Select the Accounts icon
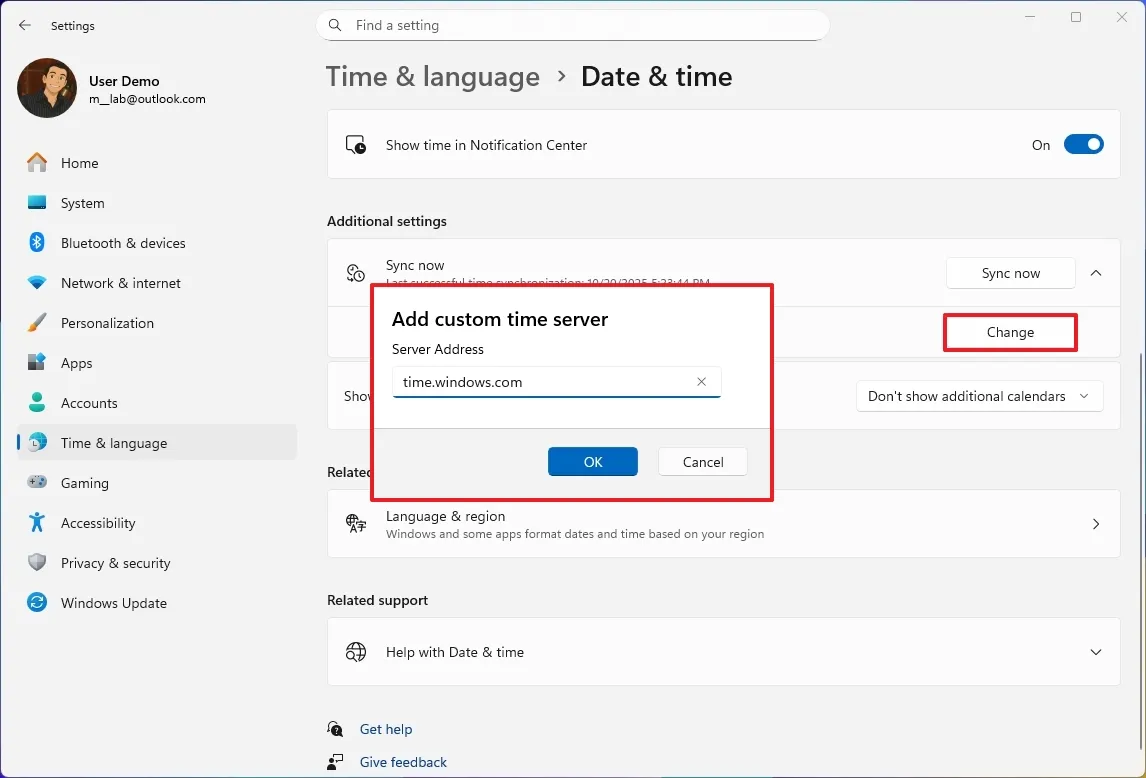Viewport: 1146px width, 778px height. coord(36,403)
